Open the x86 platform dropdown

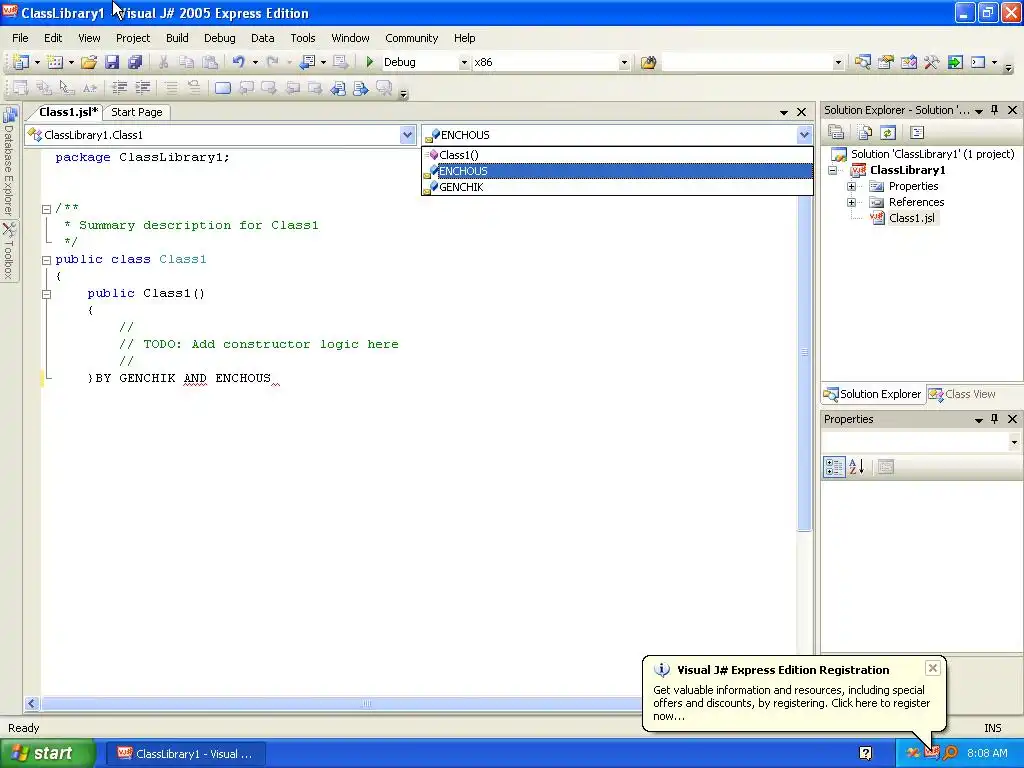tap(624, 63)
